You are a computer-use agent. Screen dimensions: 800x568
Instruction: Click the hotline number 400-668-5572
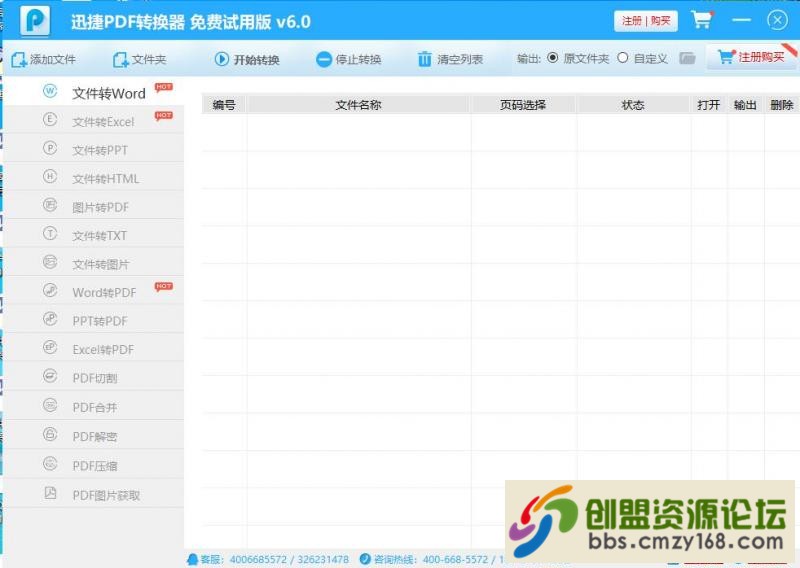[x=456, y=560]
